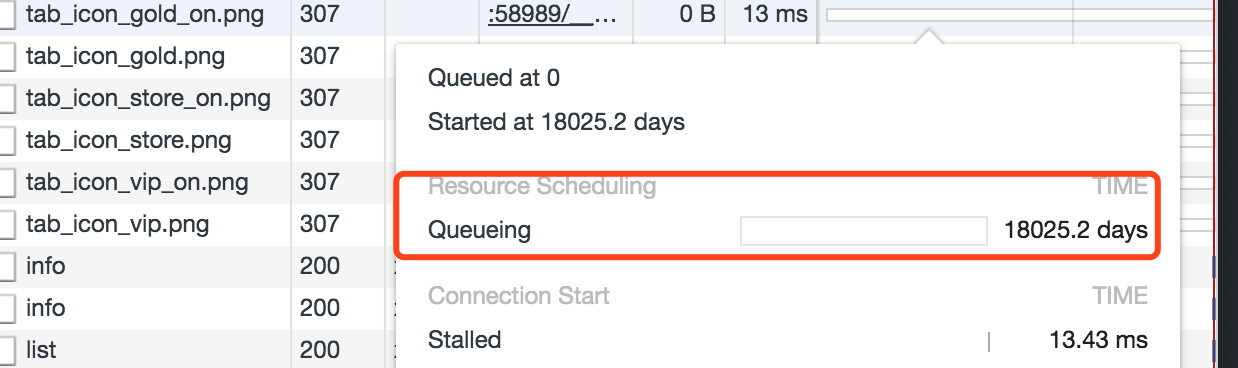Viewport: 1238px width, 368px height.
Task: Click the 307 status of tab_icon_gold_on.png
Action: pyautogui.click(x=320, y=15)
